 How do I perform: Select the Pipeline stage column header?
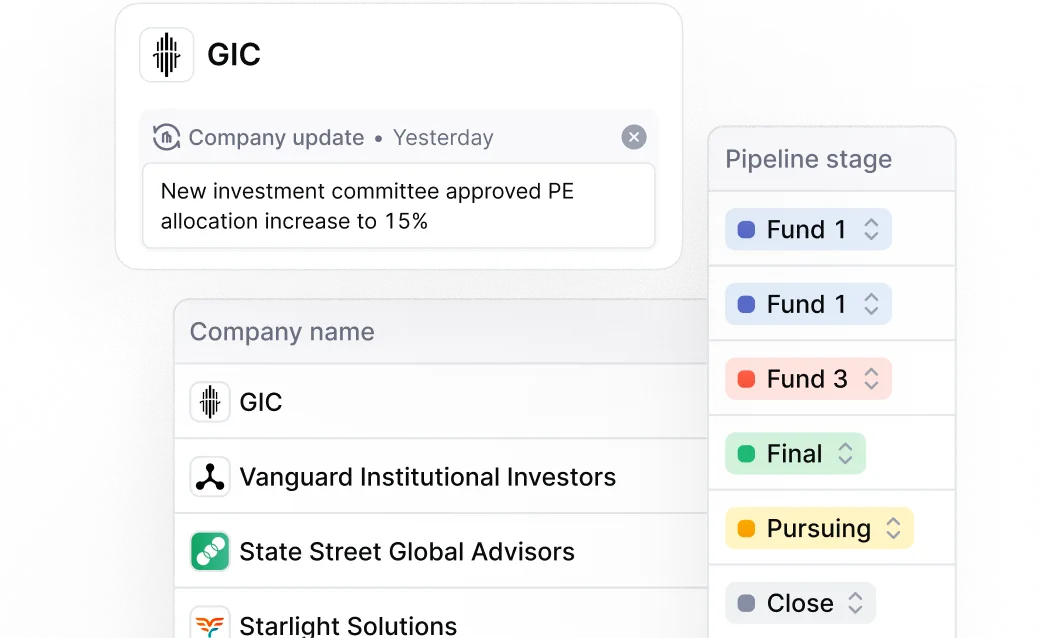point(808,159)
